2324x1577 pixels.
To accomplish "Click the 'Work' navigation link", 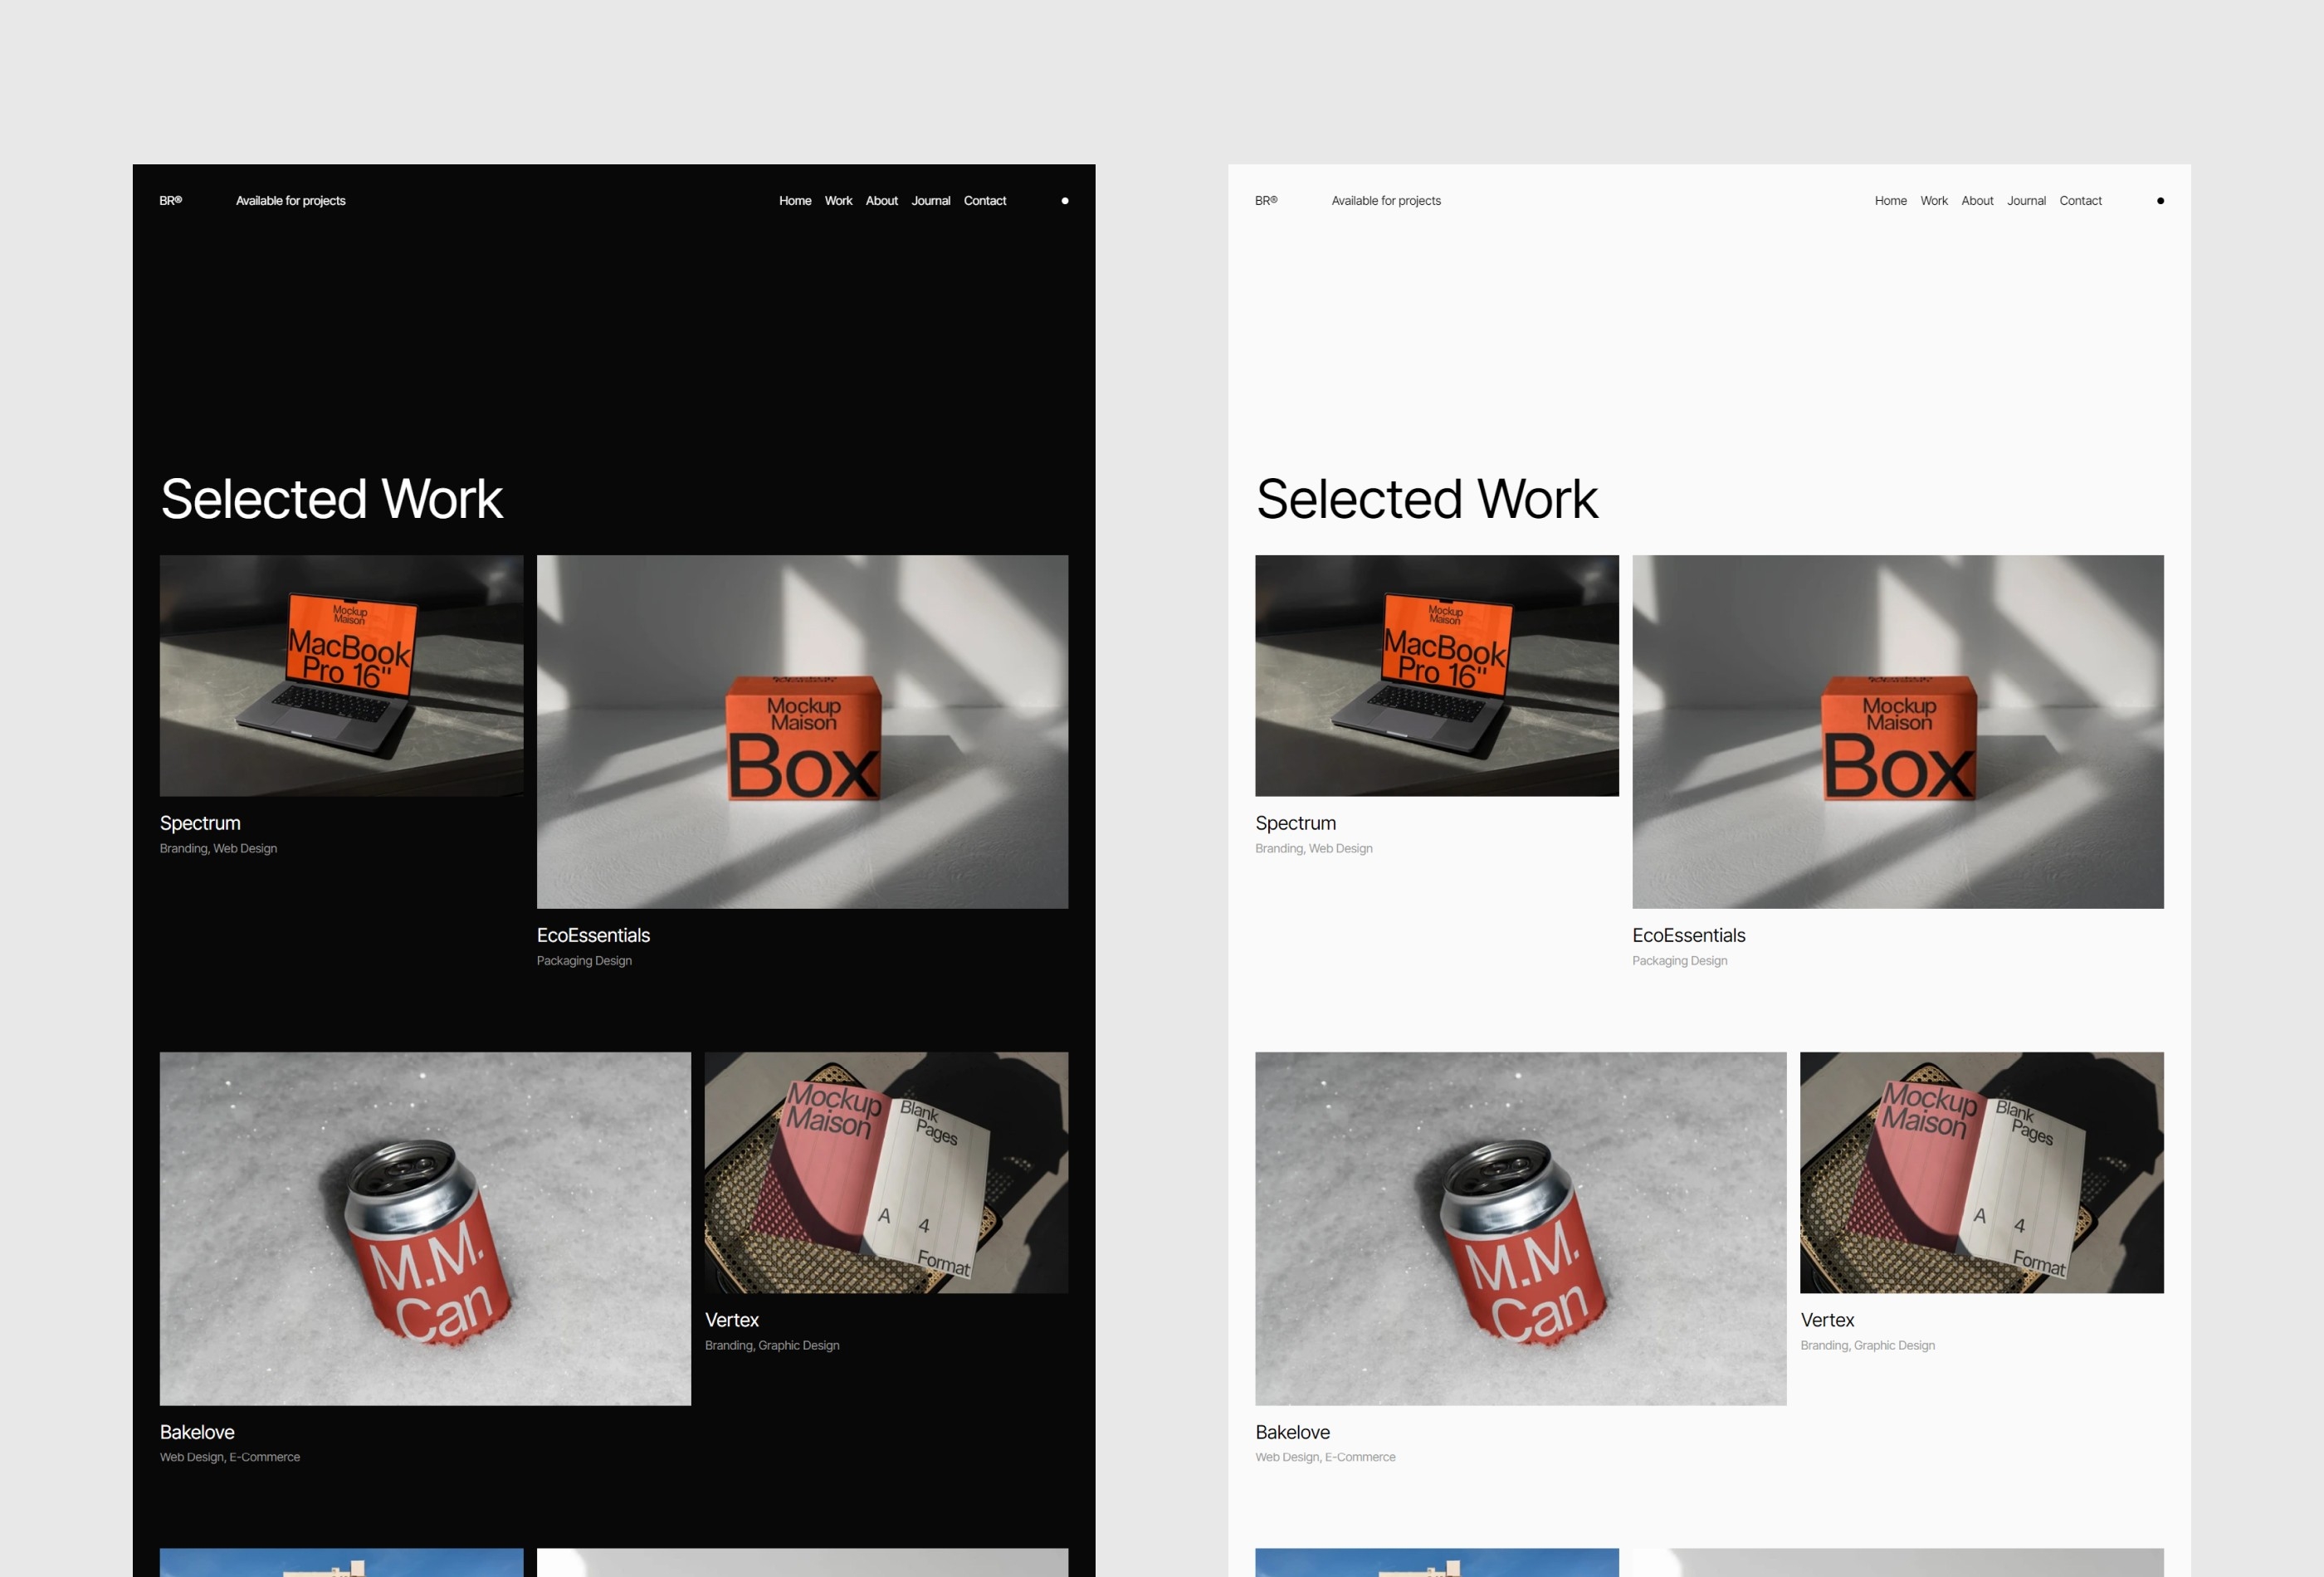I will point(839,199).
